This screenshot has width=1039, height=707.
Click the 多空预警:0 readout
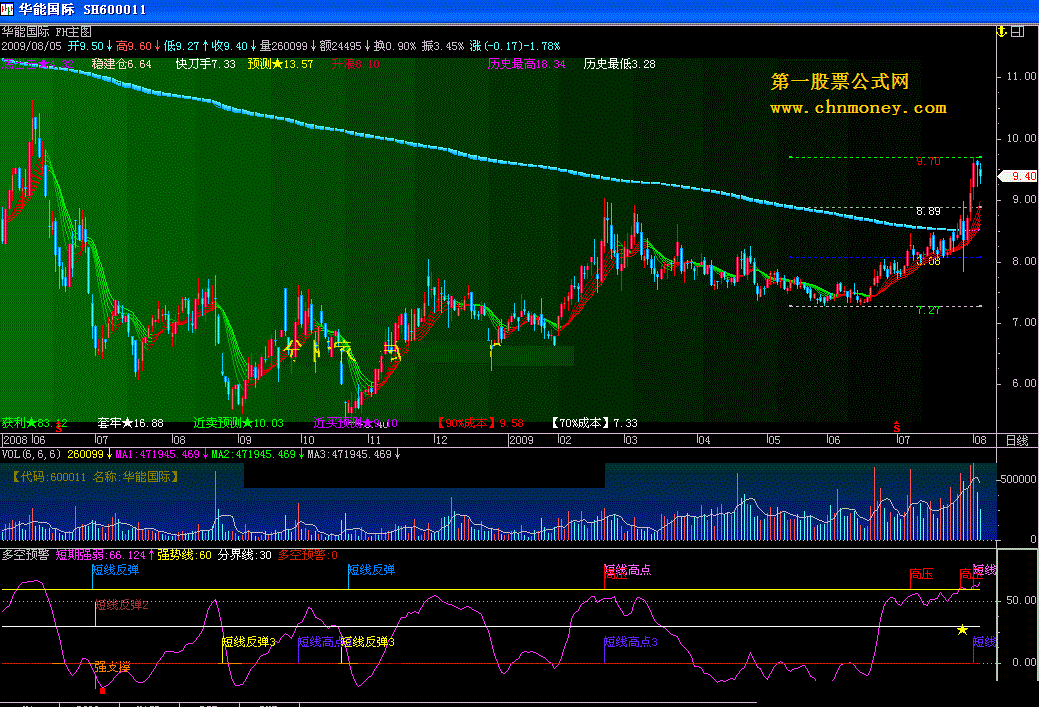click(307, 555)
